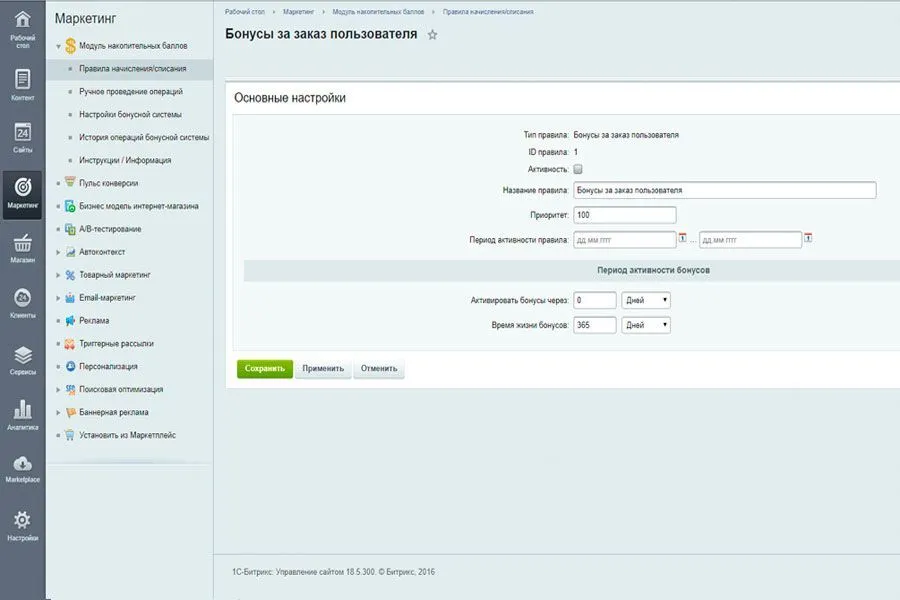The height and width of the screenshot is (600, 900).
Task: Collapse the Модуль накопительных баллов tree node
Action: pos(59,46)
